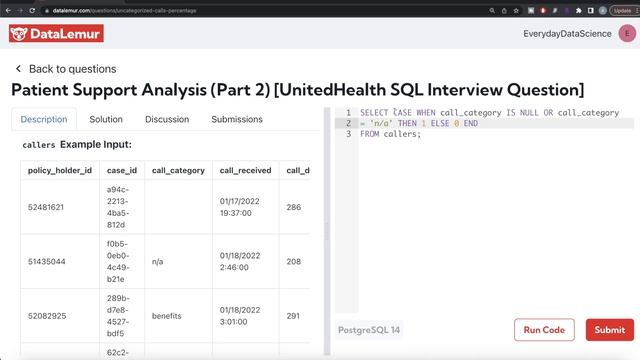Go Back to questions link

[x=72, y=69]
